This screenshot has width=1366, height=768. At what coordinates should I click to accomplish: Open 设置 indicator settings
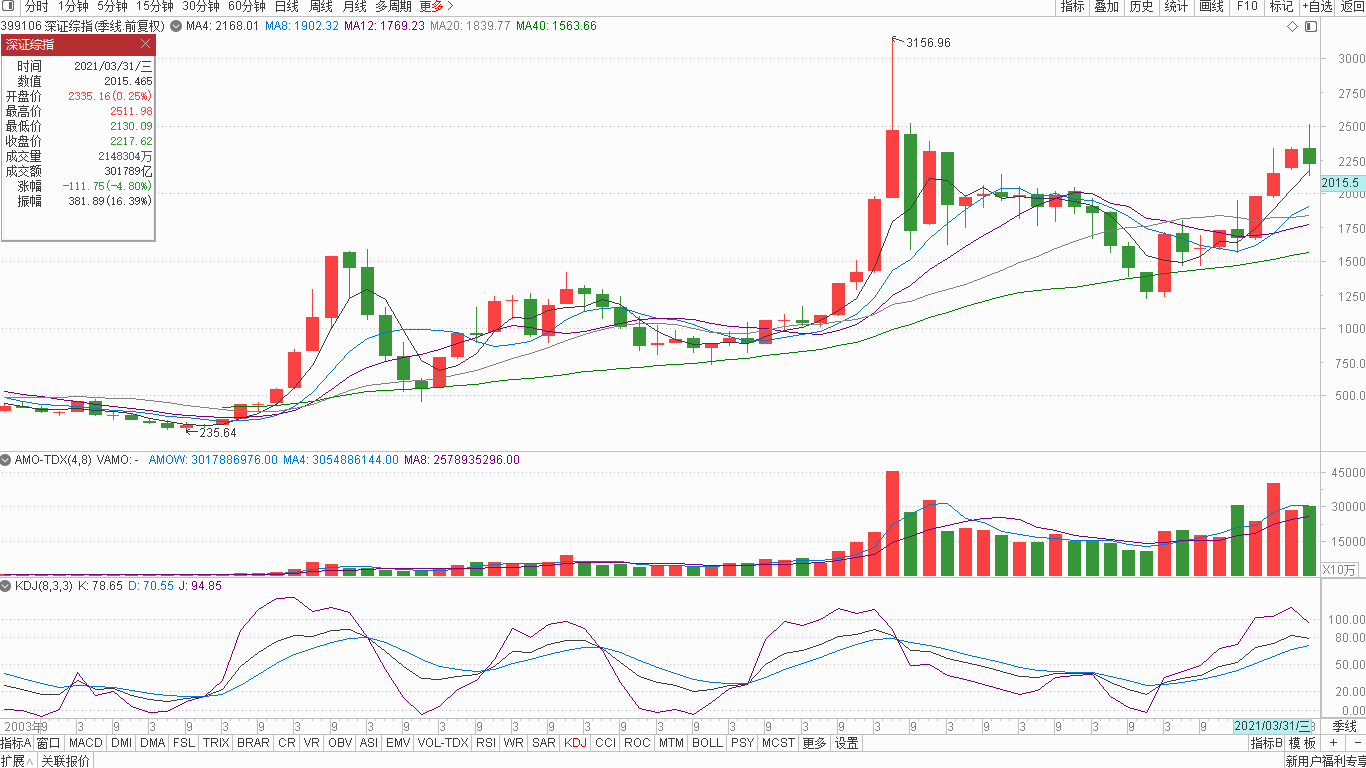click(x=847, y=743)
